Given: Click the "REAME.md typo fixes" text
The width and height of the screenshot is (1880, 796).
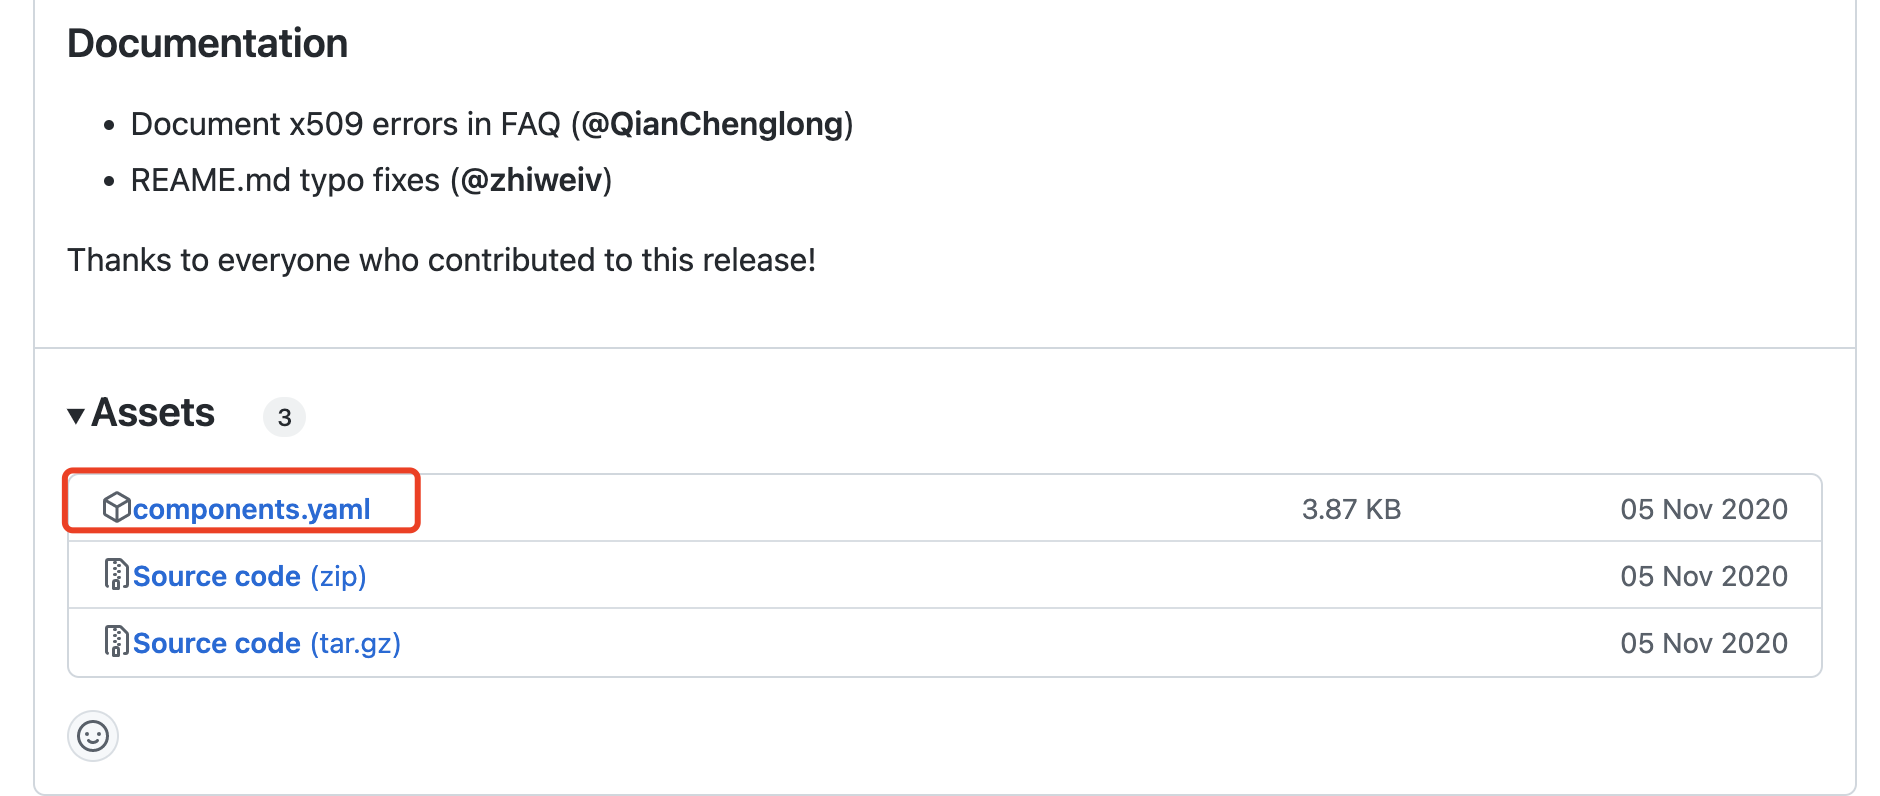Looking at the screenshot, I should click(x=285, y=180).
